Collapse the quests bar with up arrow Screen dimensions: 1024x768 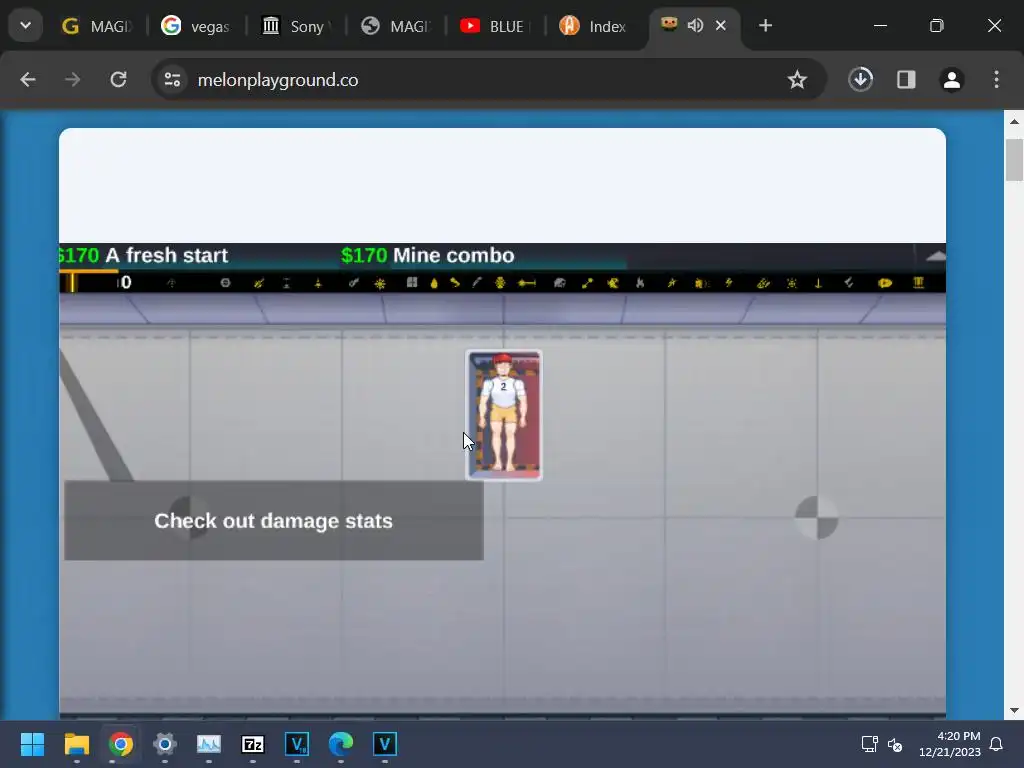935,255
